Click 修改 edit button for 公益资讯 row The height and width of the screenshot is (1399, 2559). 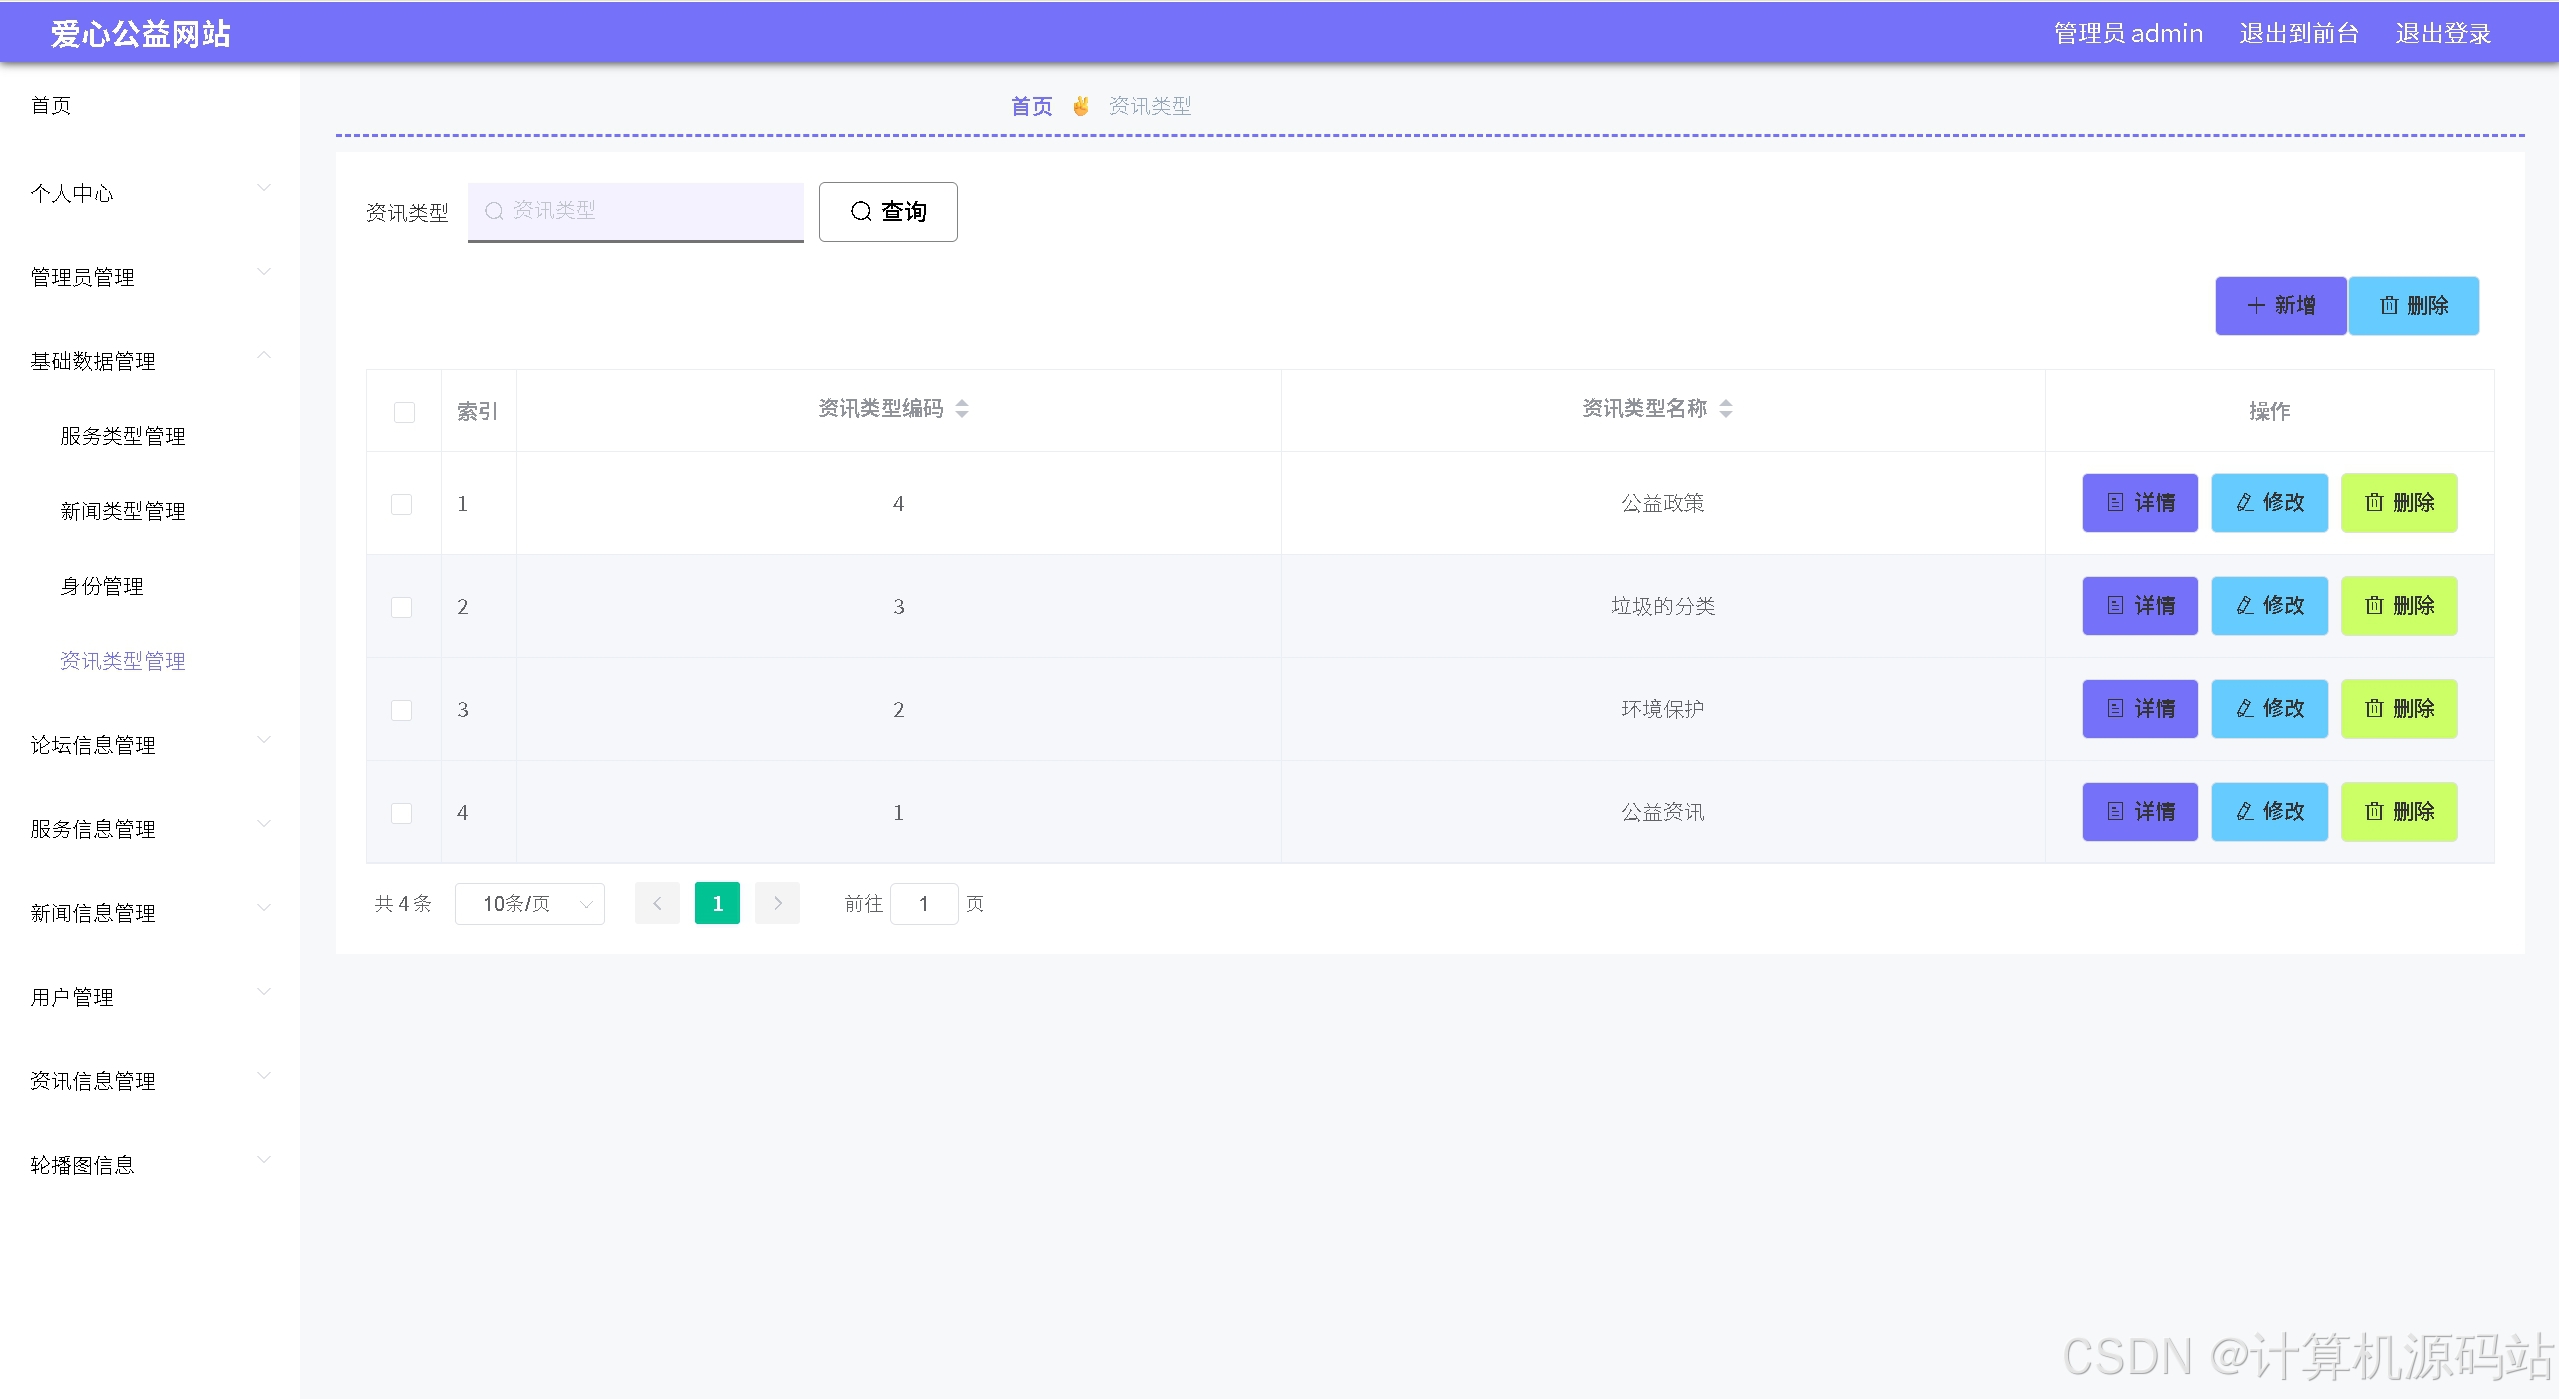click(2269, 811)
